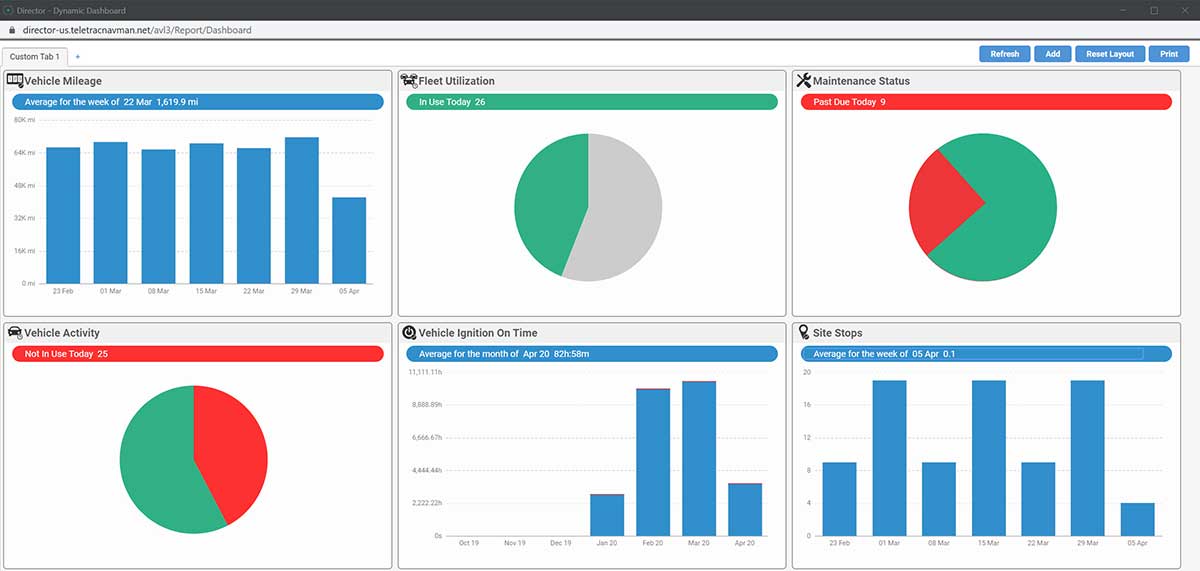Click the Director app icon in title bar

tap(8, 10)
